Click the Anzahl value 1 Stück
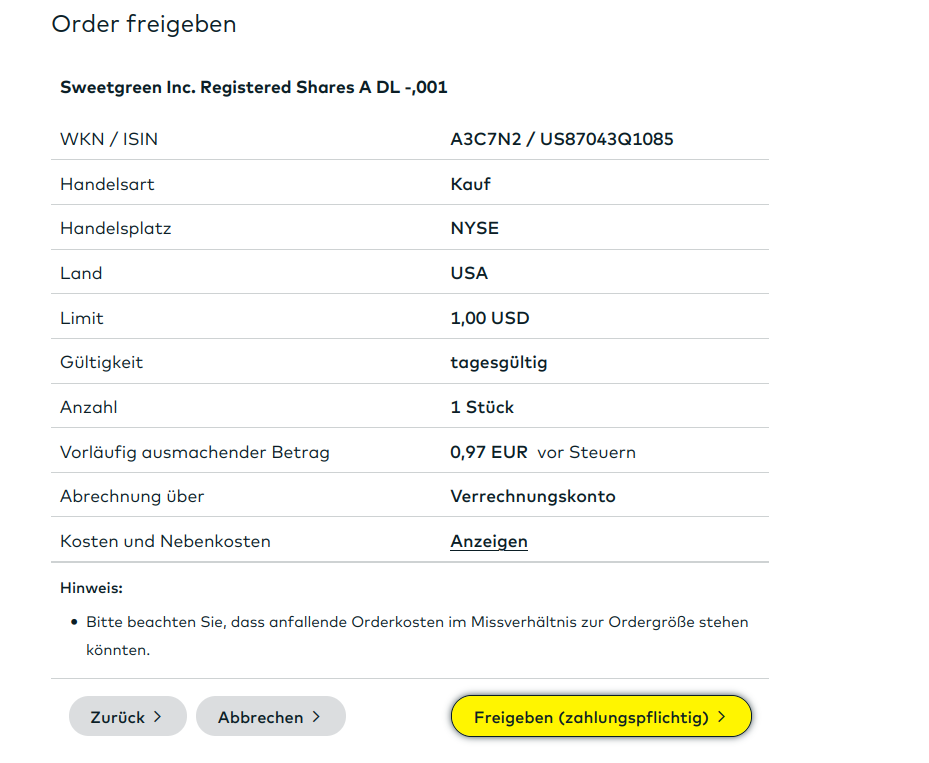The image size is (929, 763). click(x=482, y=407)
